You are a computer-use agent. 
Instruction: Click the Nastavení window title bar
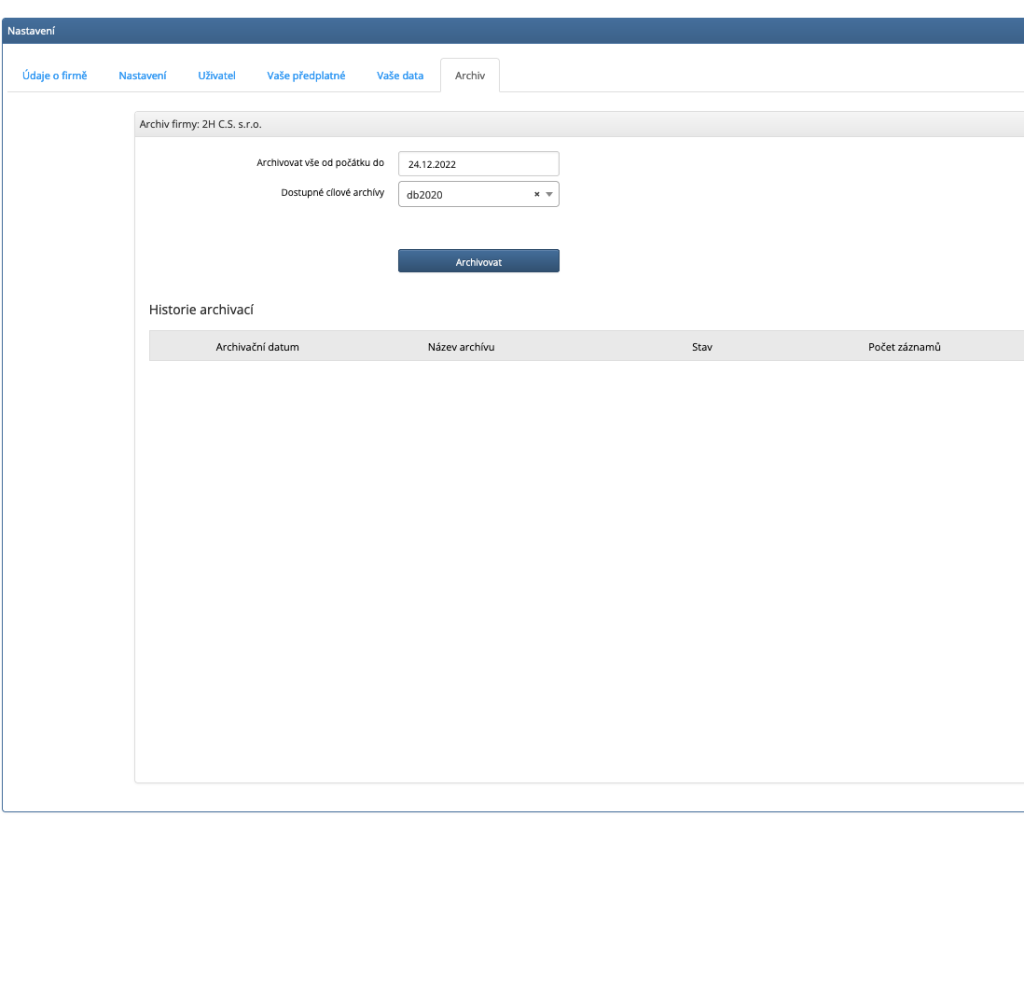[500, 31]
